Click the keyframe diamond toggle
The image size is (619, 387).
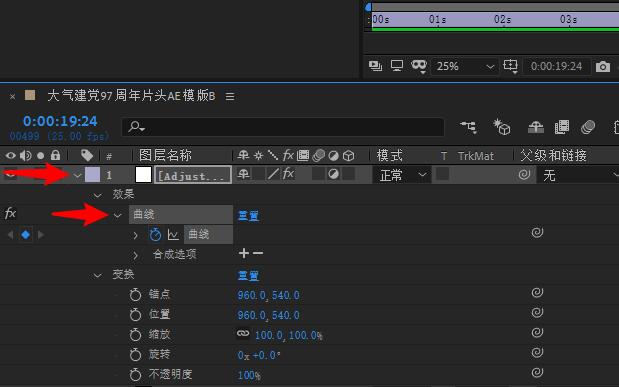(x=26, y=235)
